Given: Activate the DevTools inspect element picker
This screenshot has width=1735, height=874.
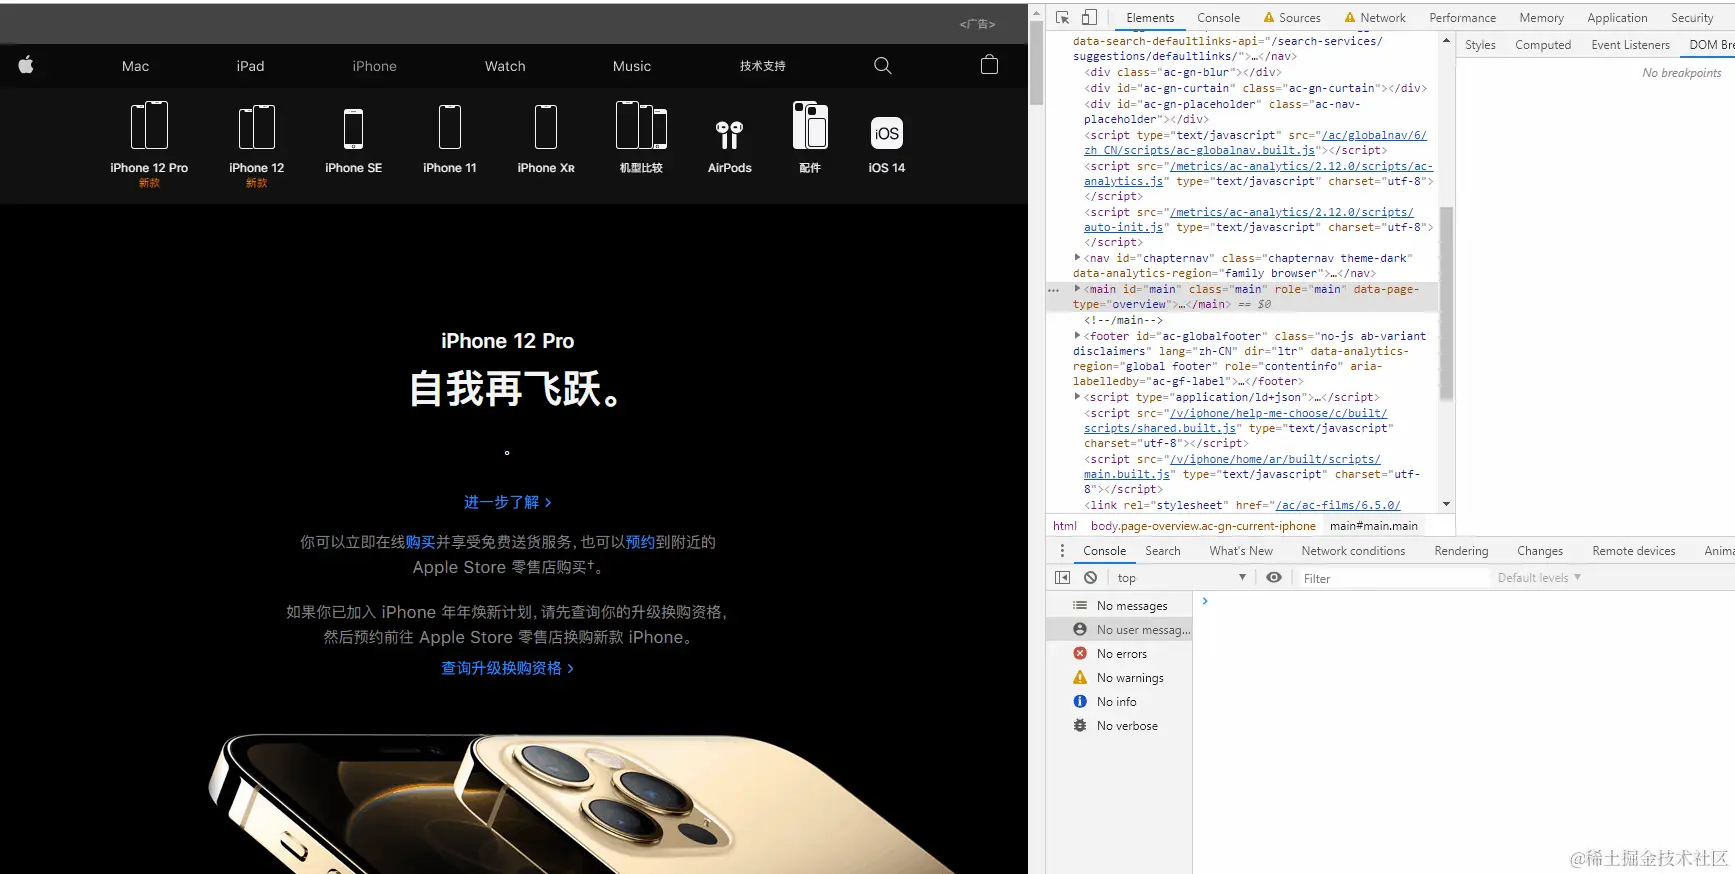Looking at the screenshot, I should tap(1063, 17).
